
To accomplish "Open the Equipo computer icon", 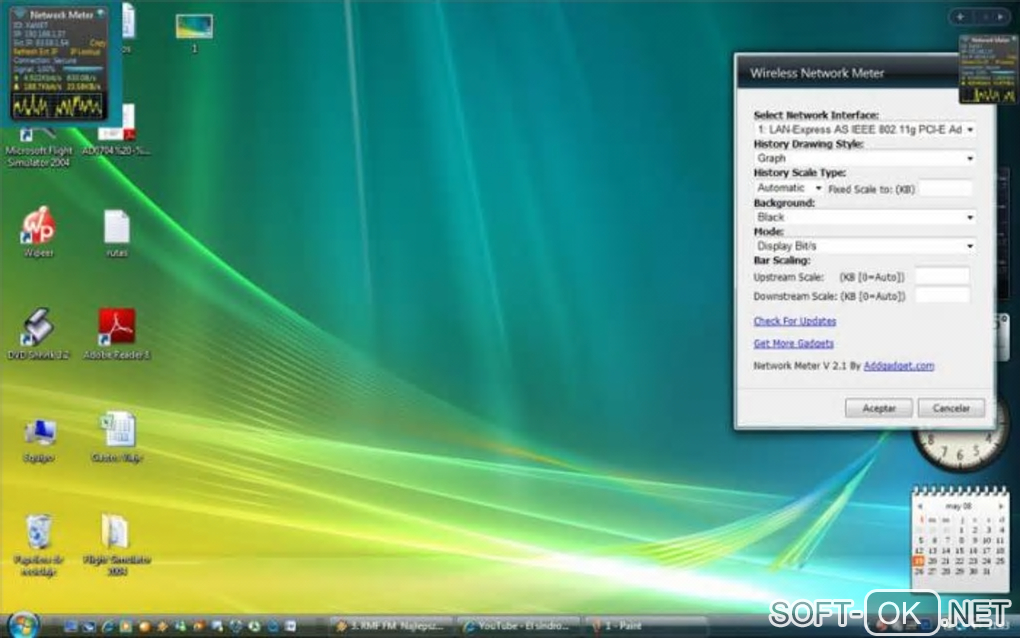I will pos(39,439).
